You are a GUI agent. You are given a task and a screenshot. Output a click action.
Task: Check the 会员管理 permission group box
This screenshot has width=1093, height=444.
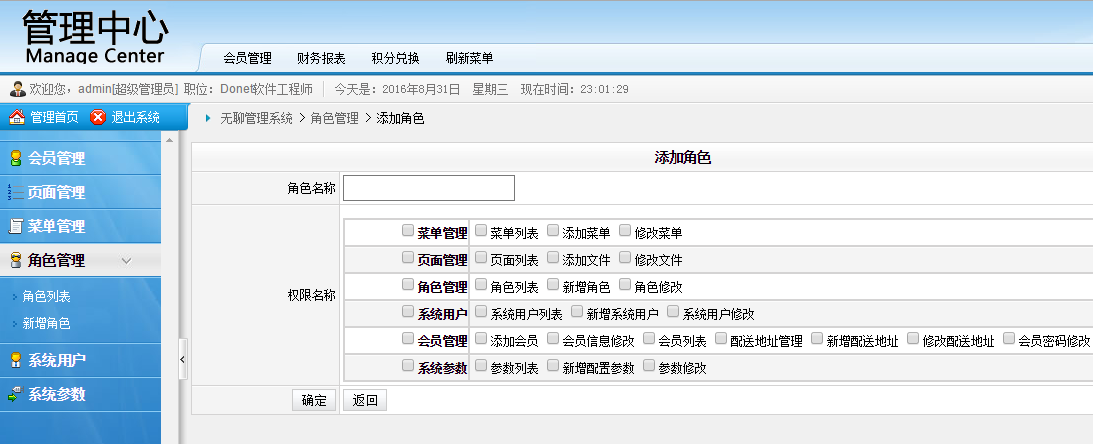click(x=408, y=338)
